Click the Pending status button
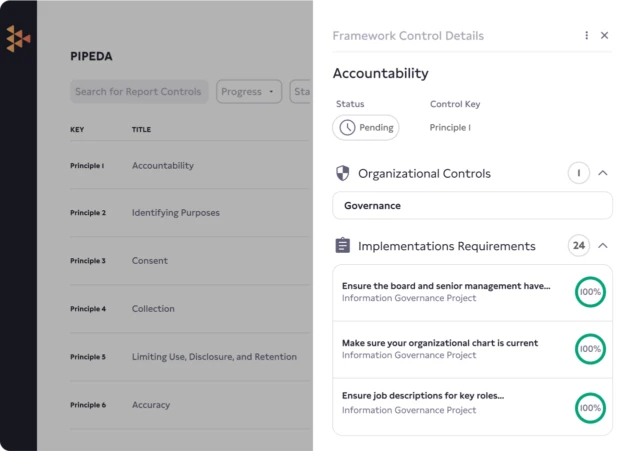 tap(365, 128)
